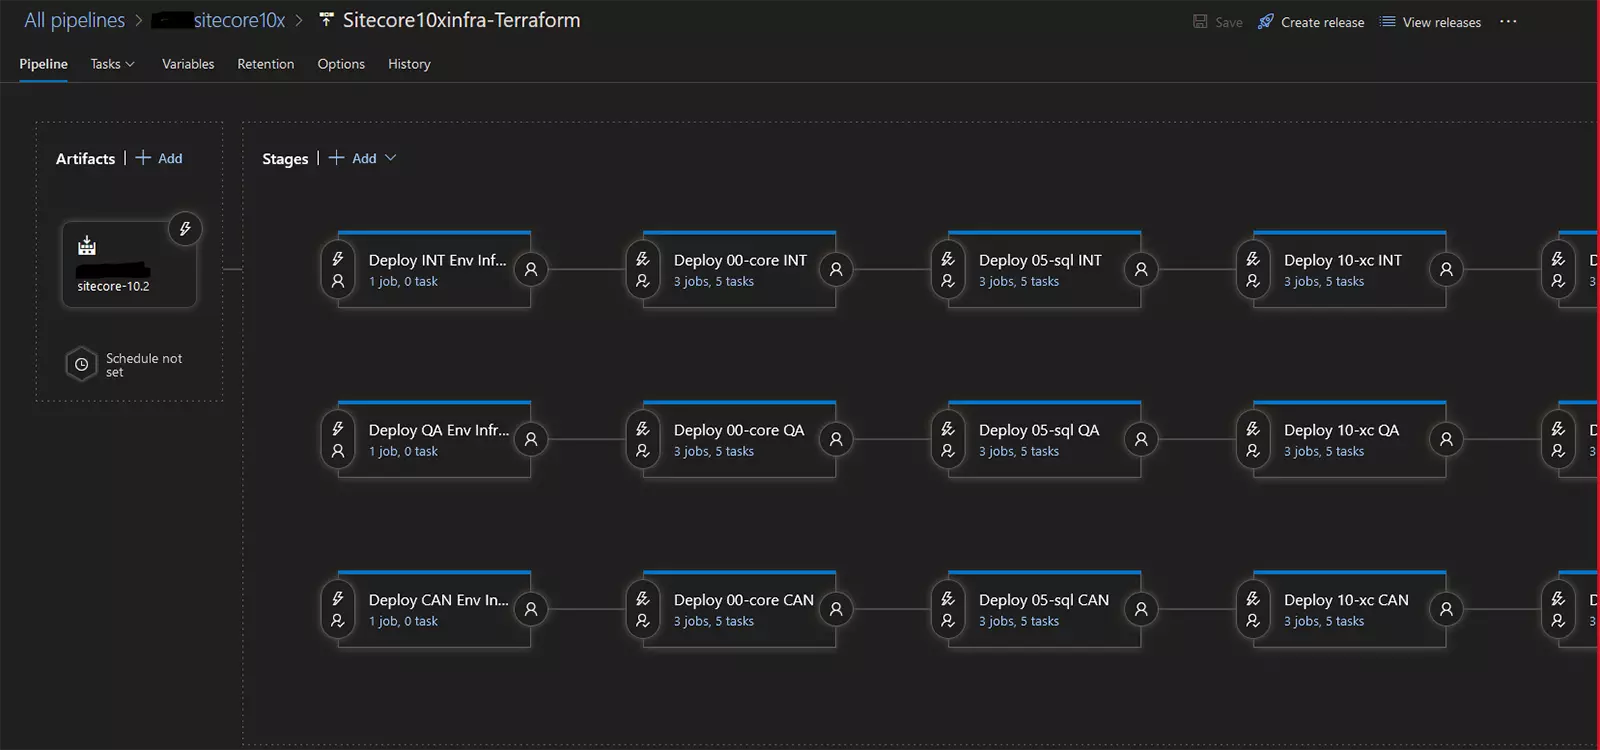Open pre-deployment conditions for Deploy 10-xc QA
This screenshot has height=750, width=1600.
tap(1253, 440)
